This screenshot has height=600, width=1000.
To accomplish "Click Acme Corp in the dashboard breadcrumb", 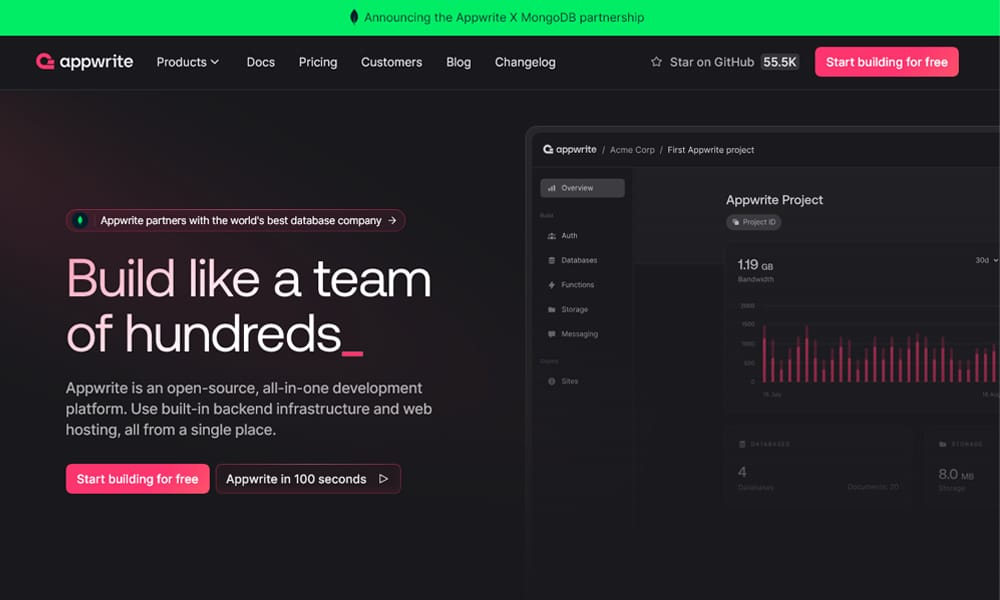I will pos(632,150).
